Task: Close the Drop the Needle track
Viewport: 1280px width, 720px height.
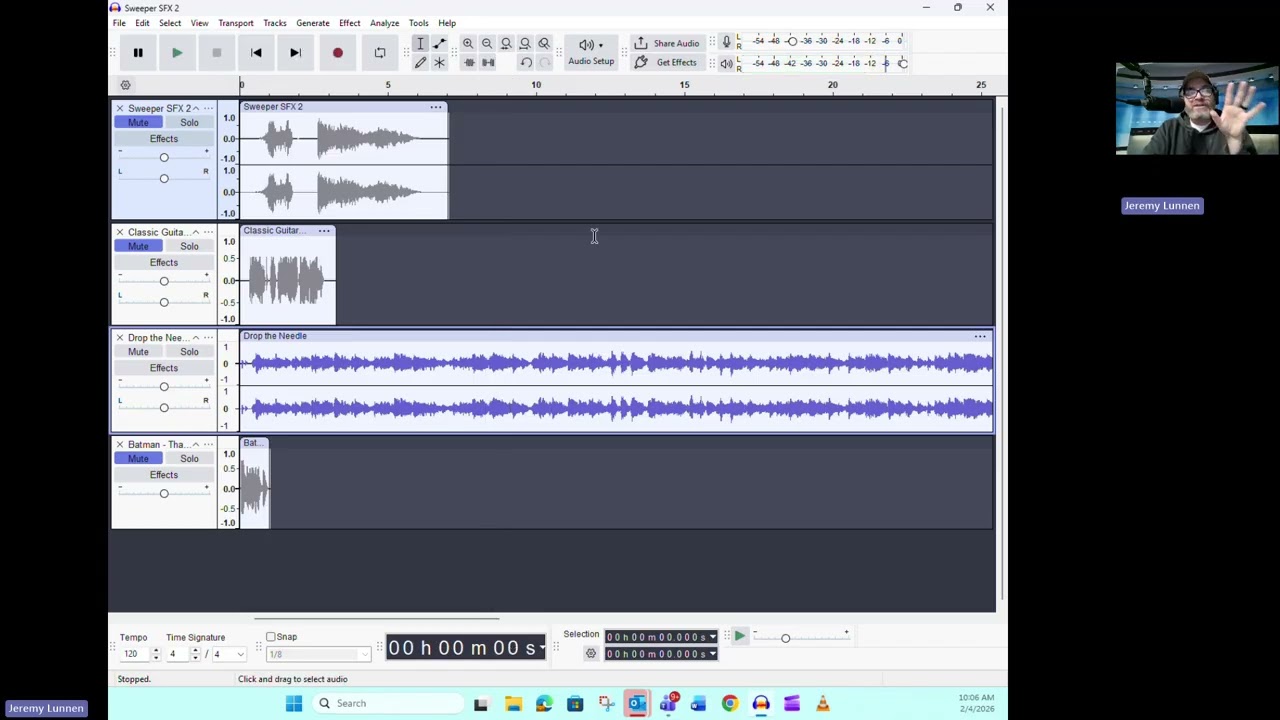Action: [x=120, y=338]
